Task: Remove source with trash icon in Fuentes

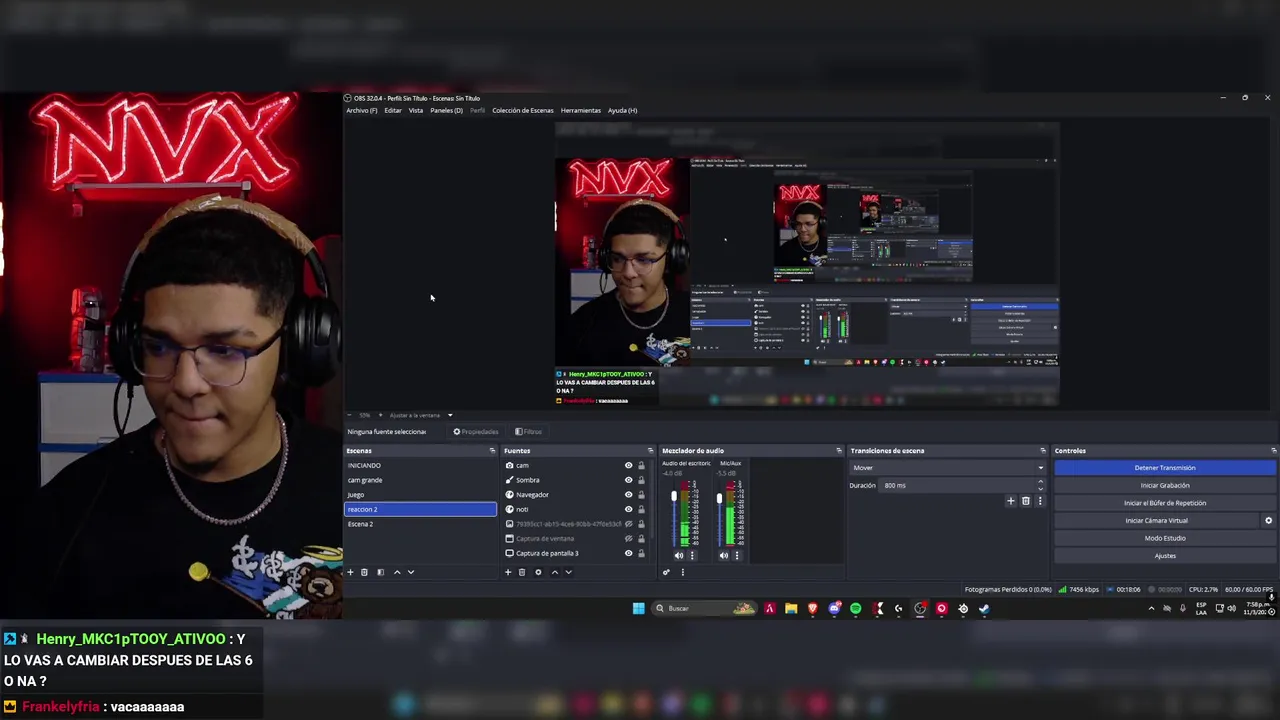Action: click(521, 572)
